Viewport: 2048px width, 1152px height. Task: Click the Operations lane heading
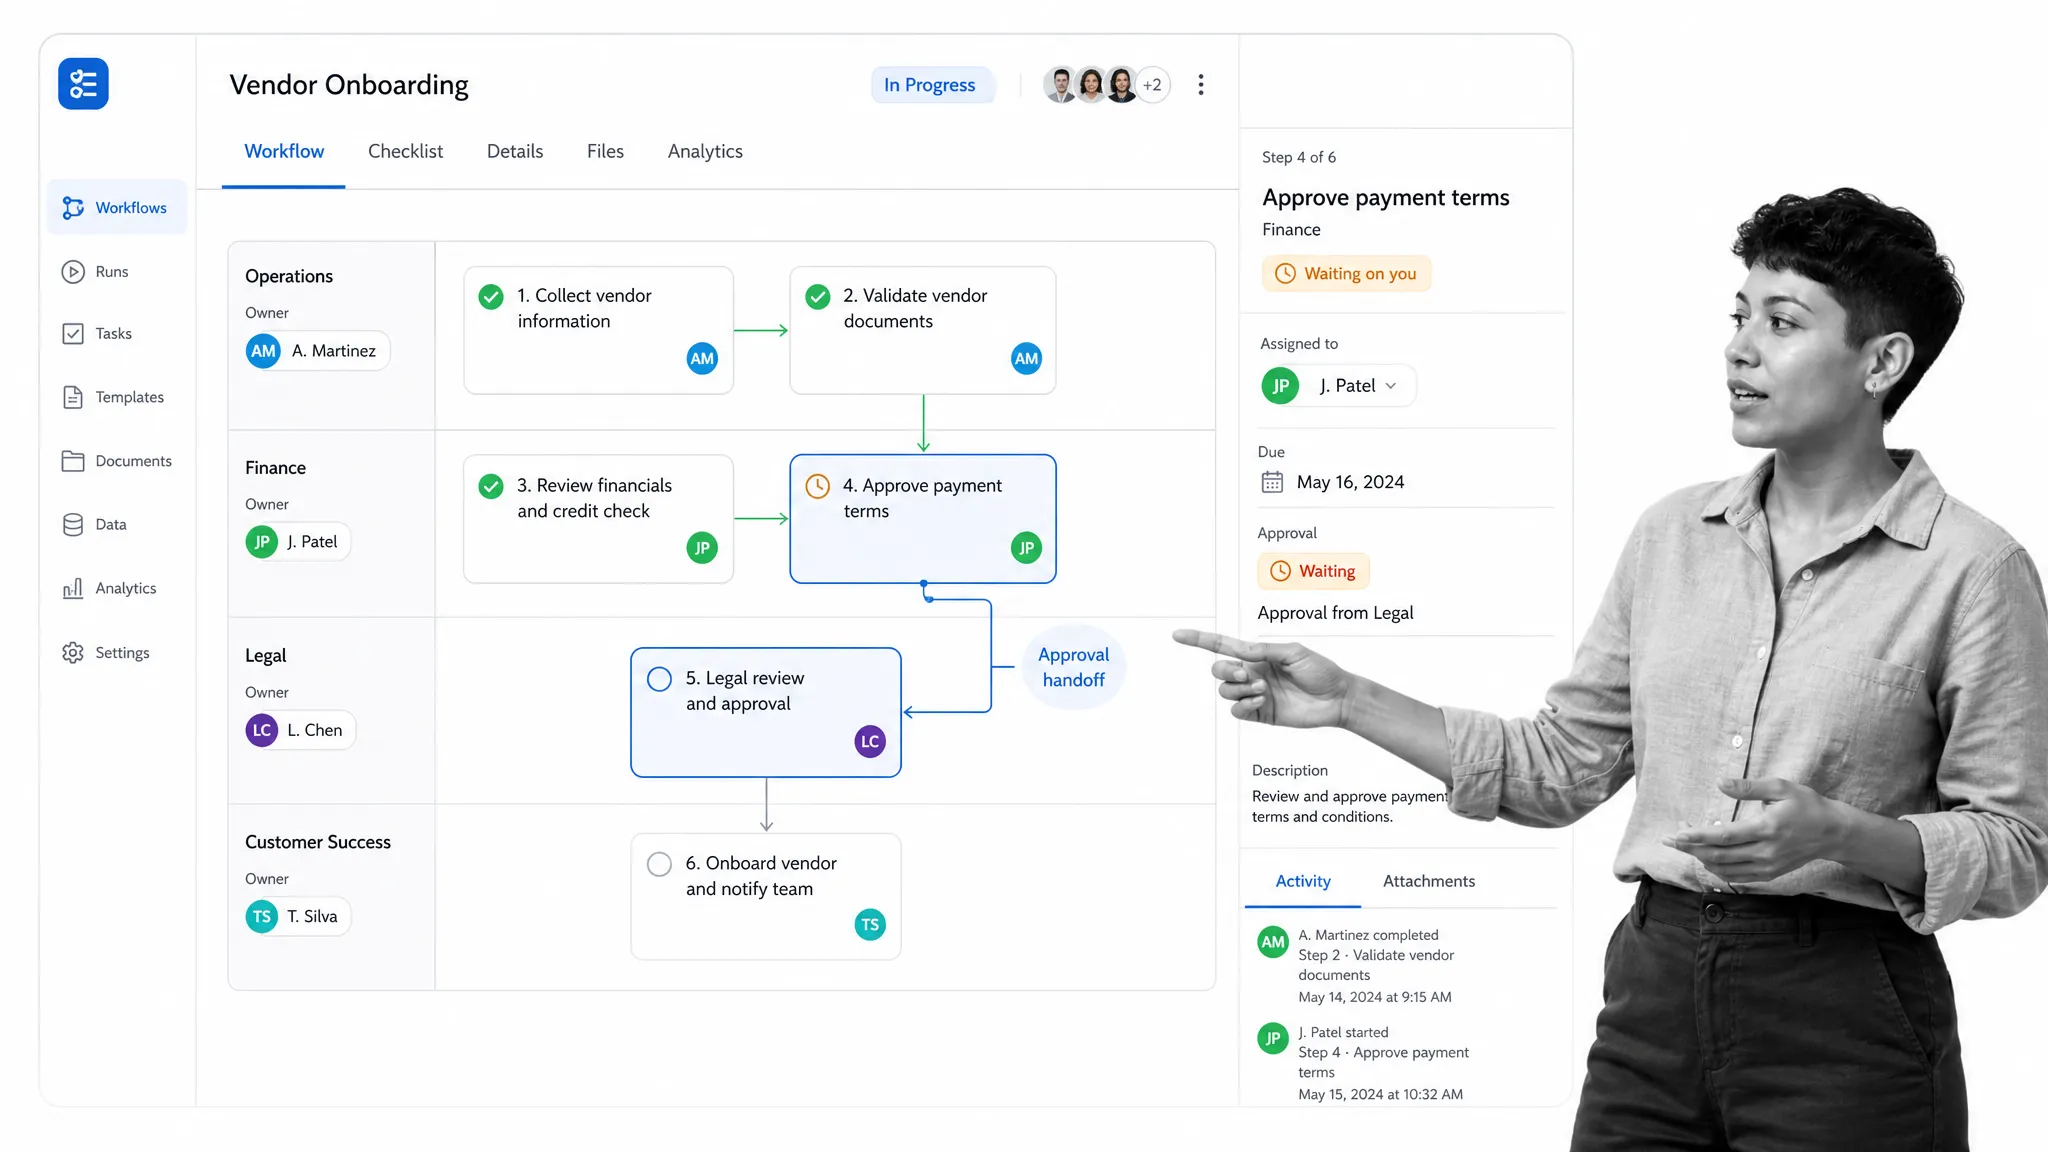pyautogui.click(x=289, y=276)
